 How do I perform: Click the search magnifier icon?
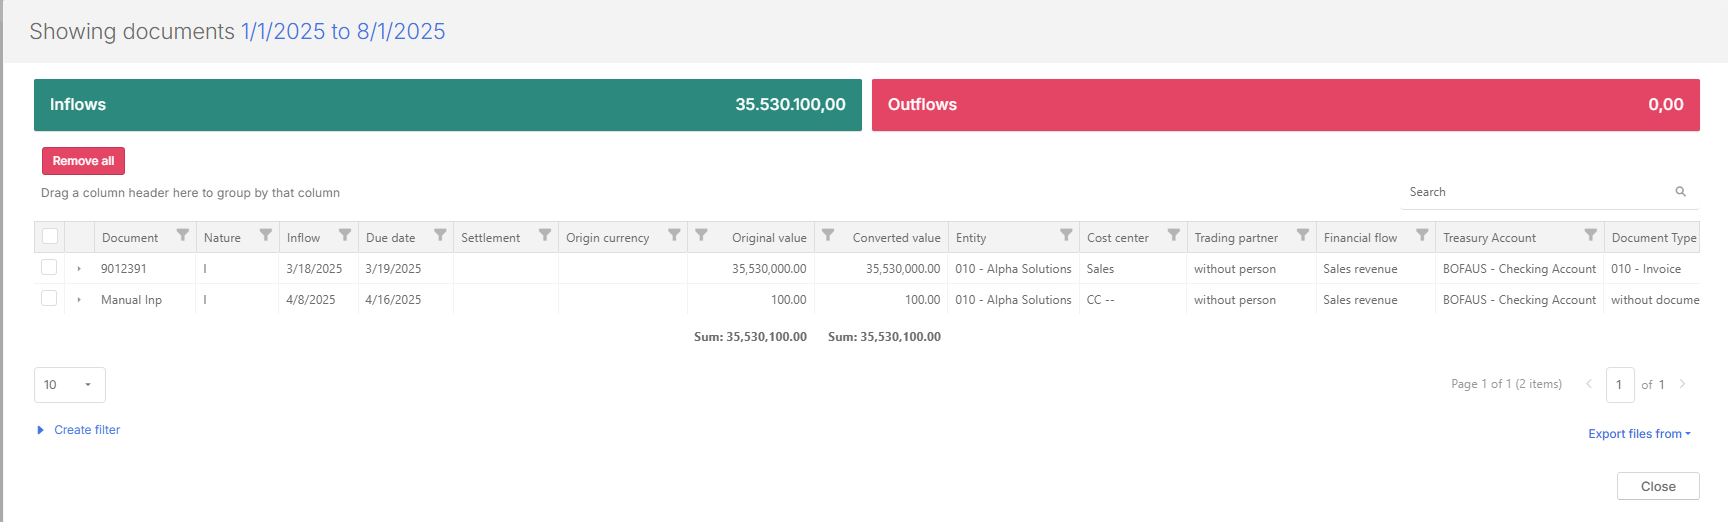1680,192
